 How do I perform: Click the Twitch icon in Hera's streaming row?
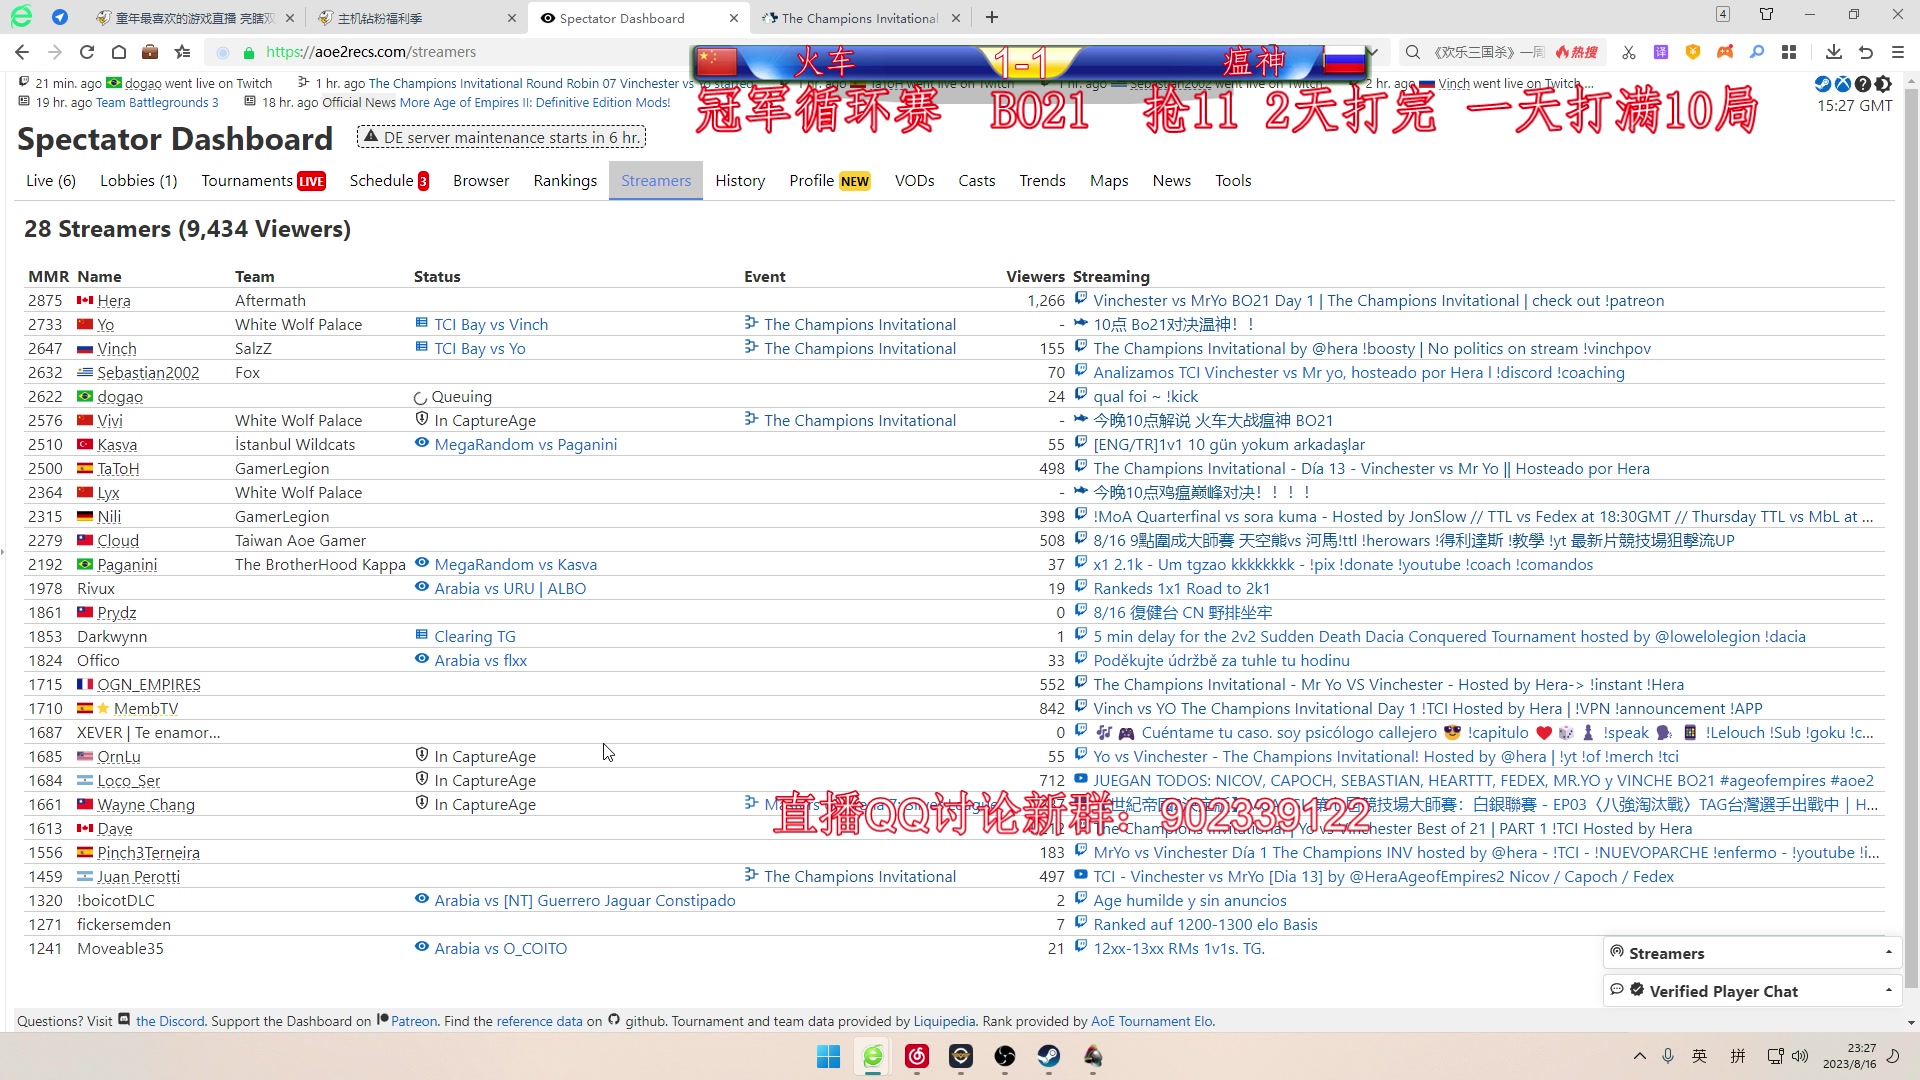coord(1080,298)
